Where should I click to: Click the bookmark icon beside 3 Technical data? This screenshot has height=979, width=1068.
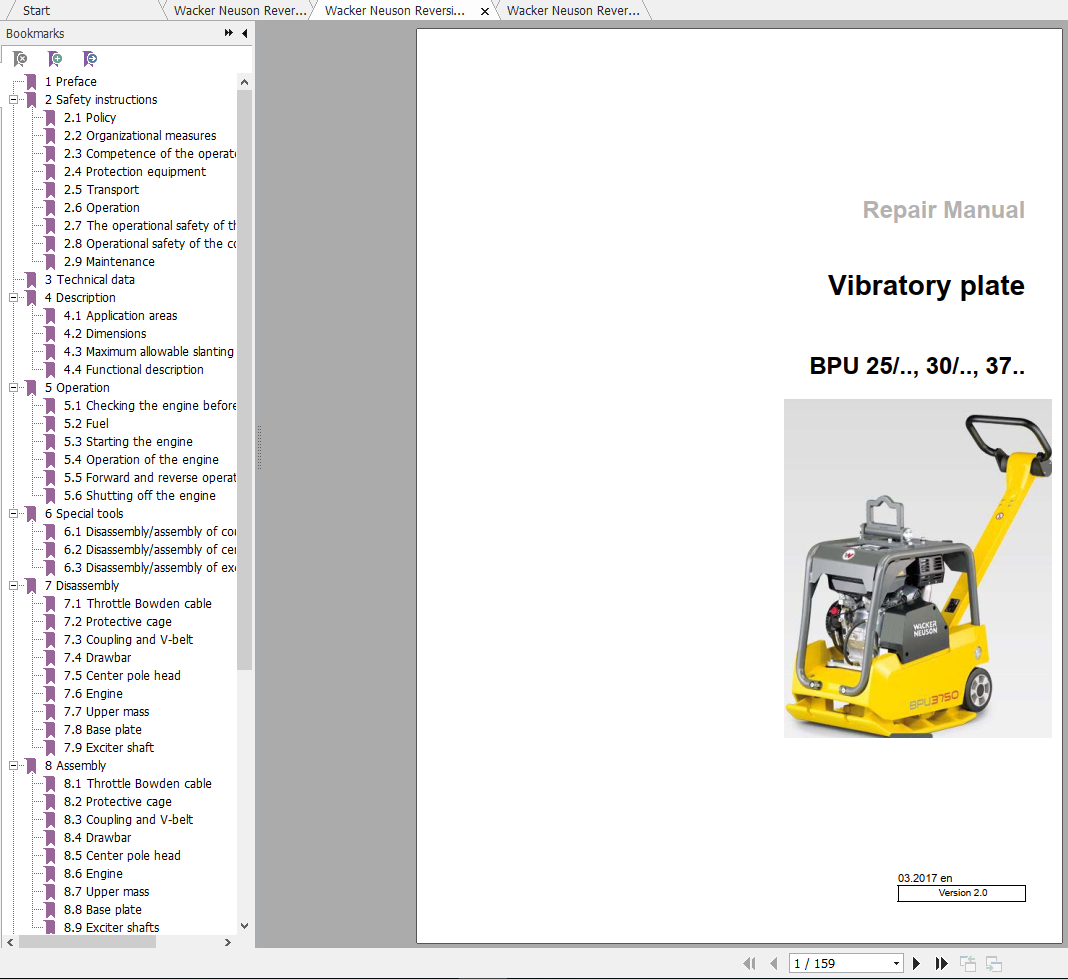click(x=31, y=280)
